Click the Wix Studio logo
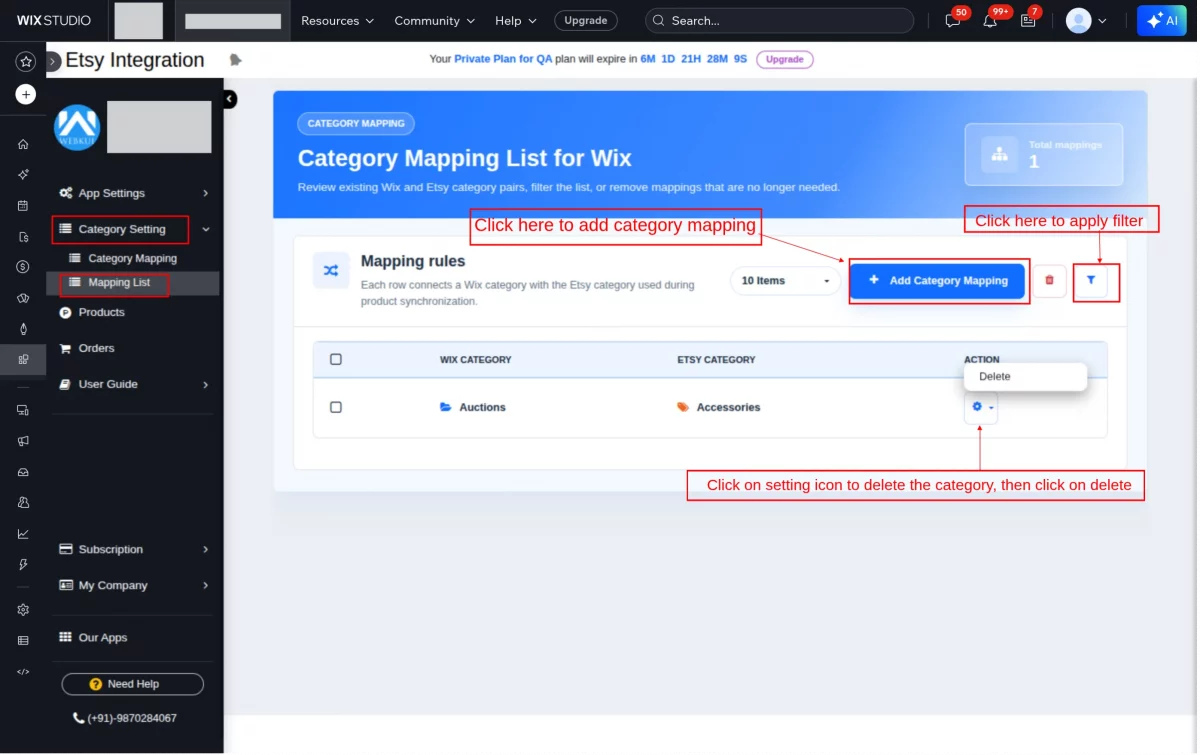Image resolution: width=1200 pixels, height=755 pixels. tap(54, 20)
